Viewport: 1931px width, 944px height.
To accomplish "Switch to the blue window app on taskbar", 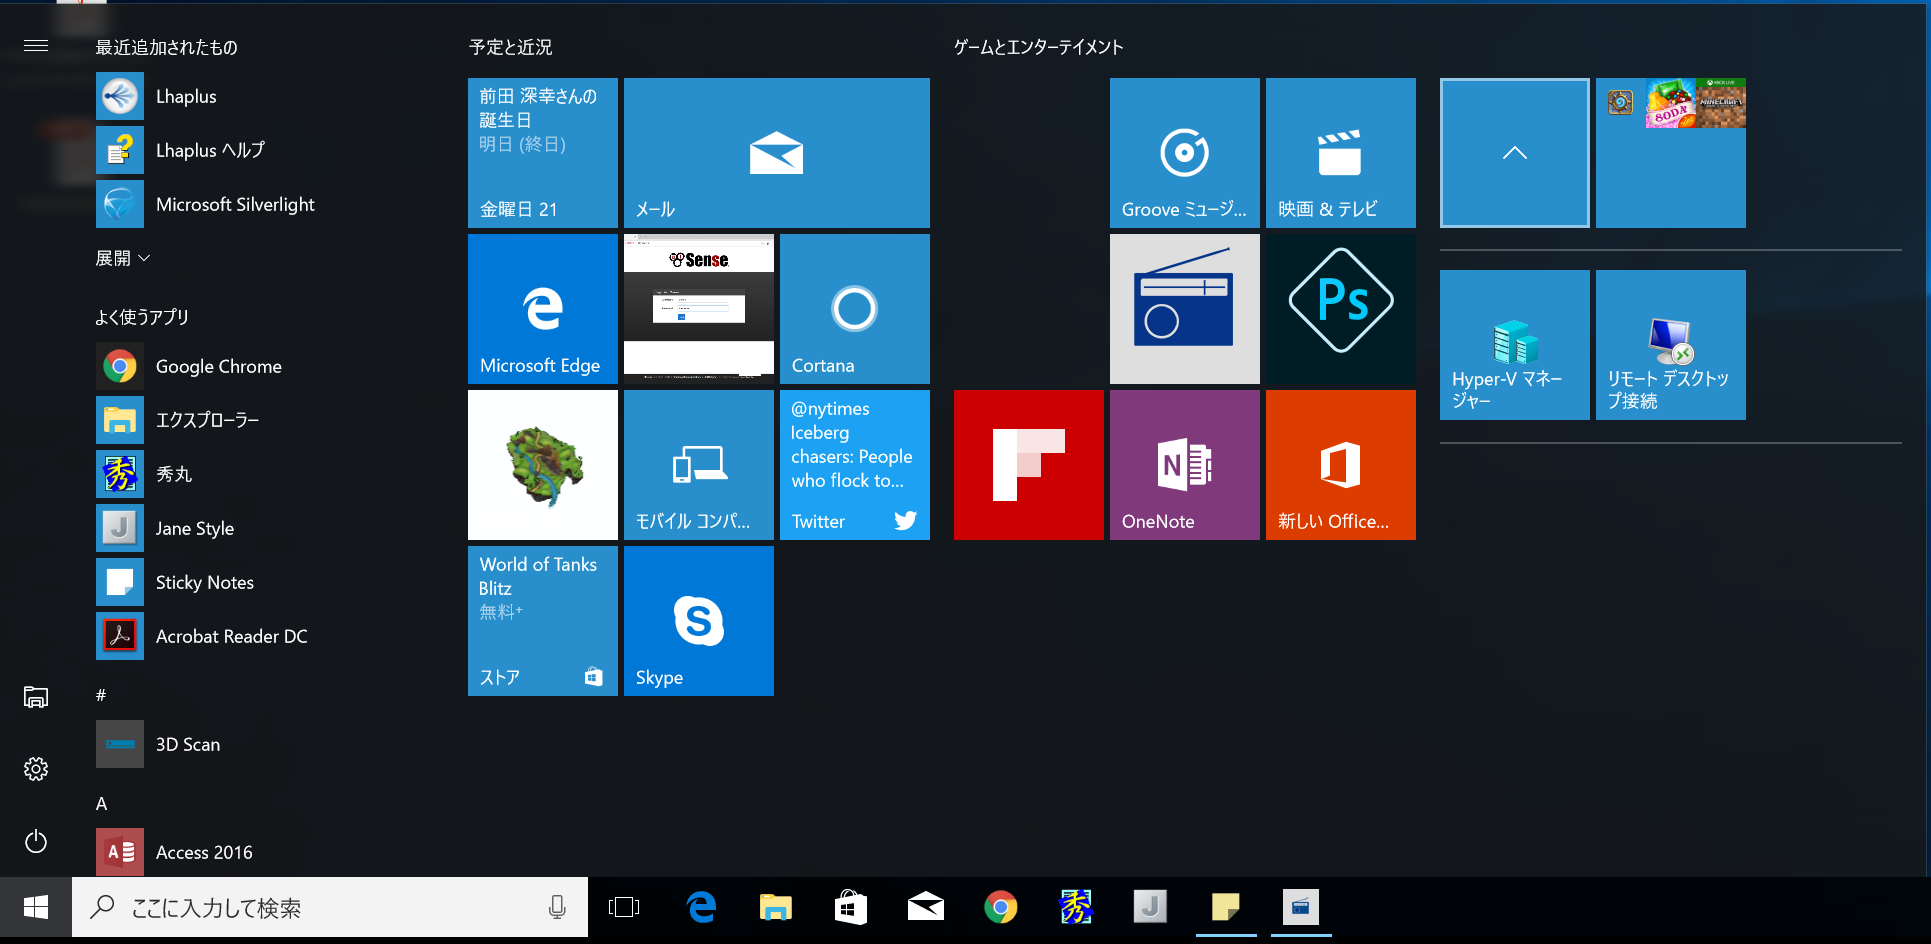I will pos(1301,907).
